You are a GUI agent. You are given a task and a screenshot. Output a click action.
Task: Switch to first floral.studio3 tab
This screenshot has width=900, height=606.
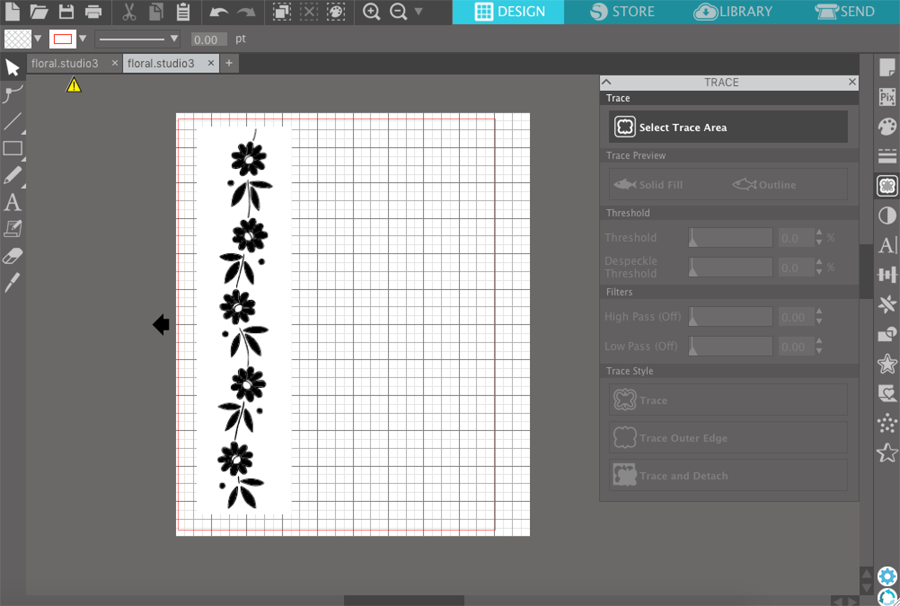coord(65,63)
